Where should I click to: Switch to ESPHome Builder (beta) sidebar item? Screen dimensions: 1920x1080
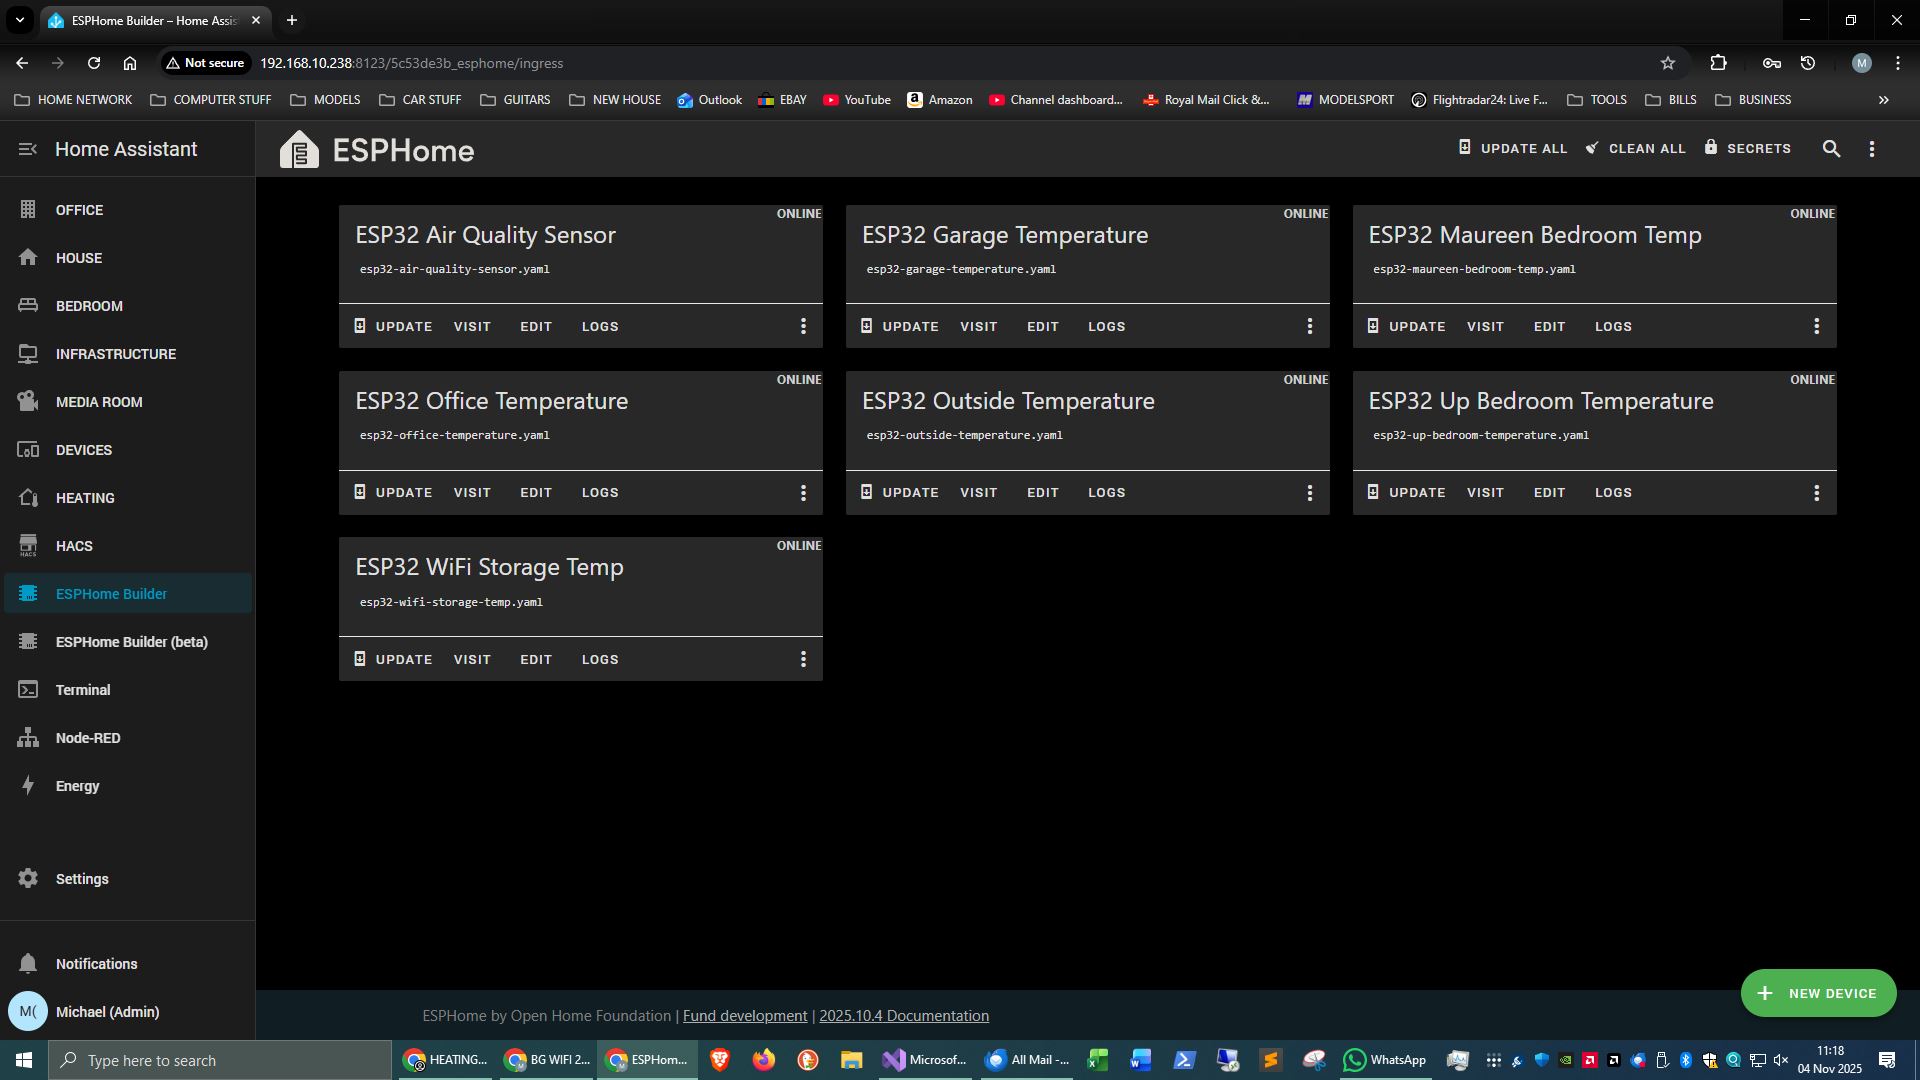pos(131,642)
